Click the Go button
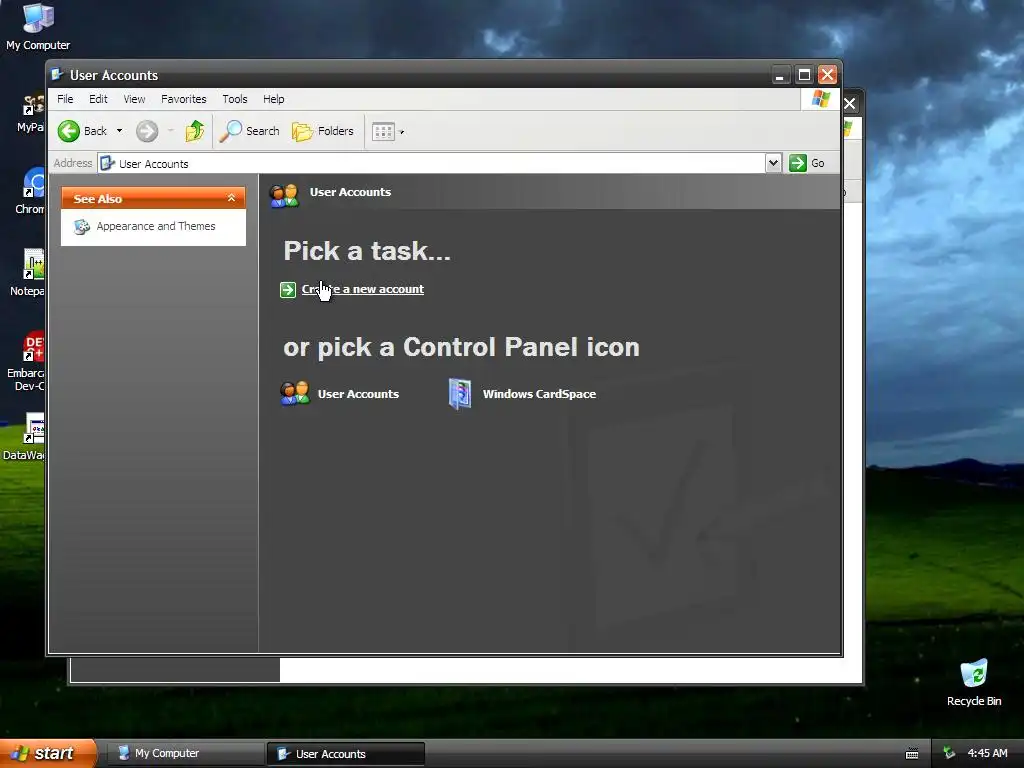Screen dimensions: 1024x768 (807, 163)
